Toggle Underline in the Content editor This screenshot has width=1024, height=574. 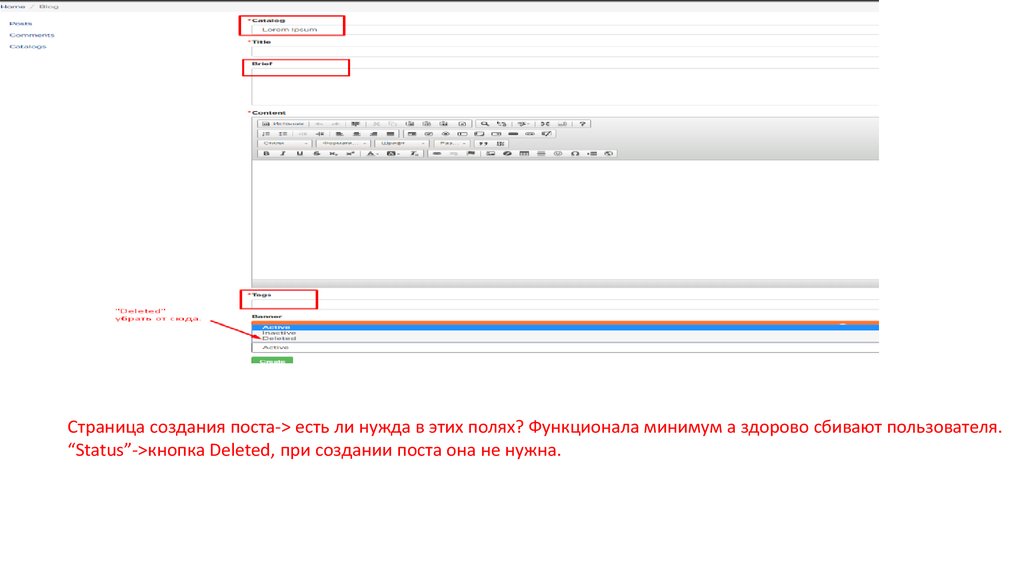tap(300, 153)
